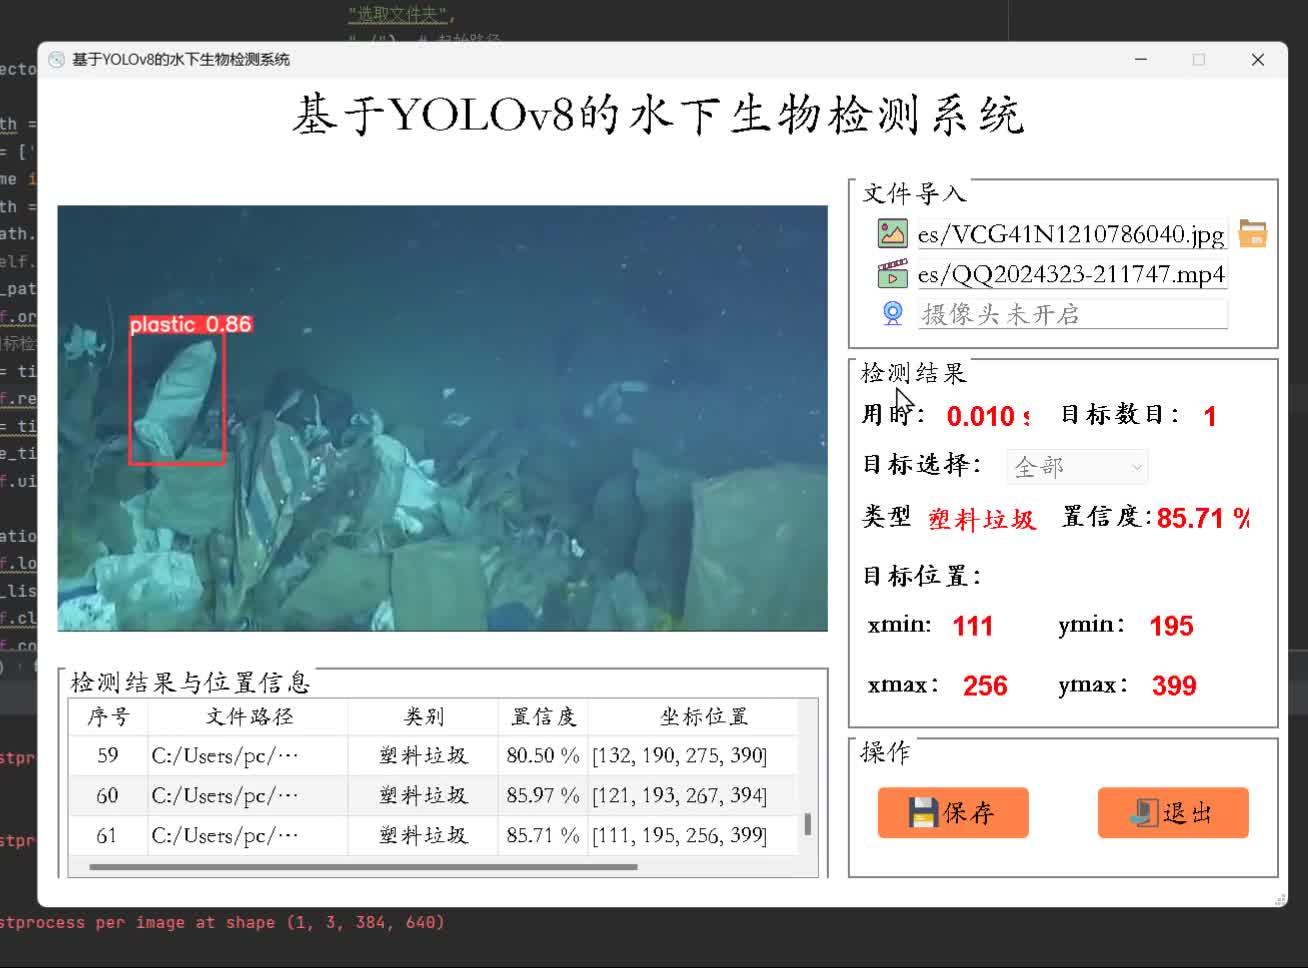The width and height of the screenshot is (1308, 968).
Task: Select row 61 in the results table
Action: 430,836
